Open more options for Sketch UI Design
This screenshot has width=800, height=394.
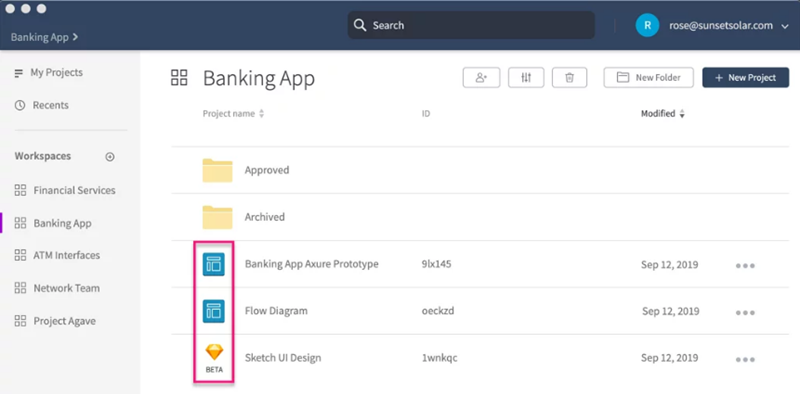(745, 359)
